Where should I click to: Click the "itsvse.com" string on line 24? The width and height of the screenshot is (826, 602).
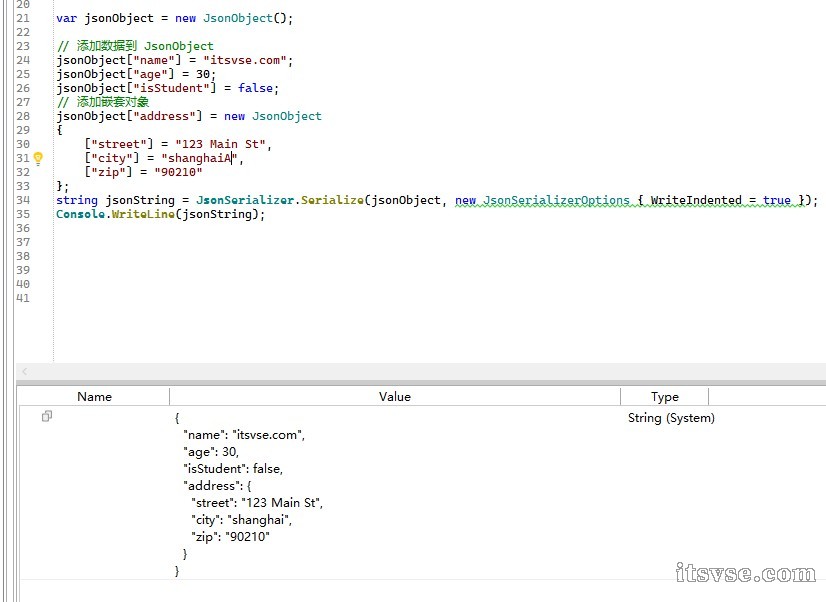point(245,60)
